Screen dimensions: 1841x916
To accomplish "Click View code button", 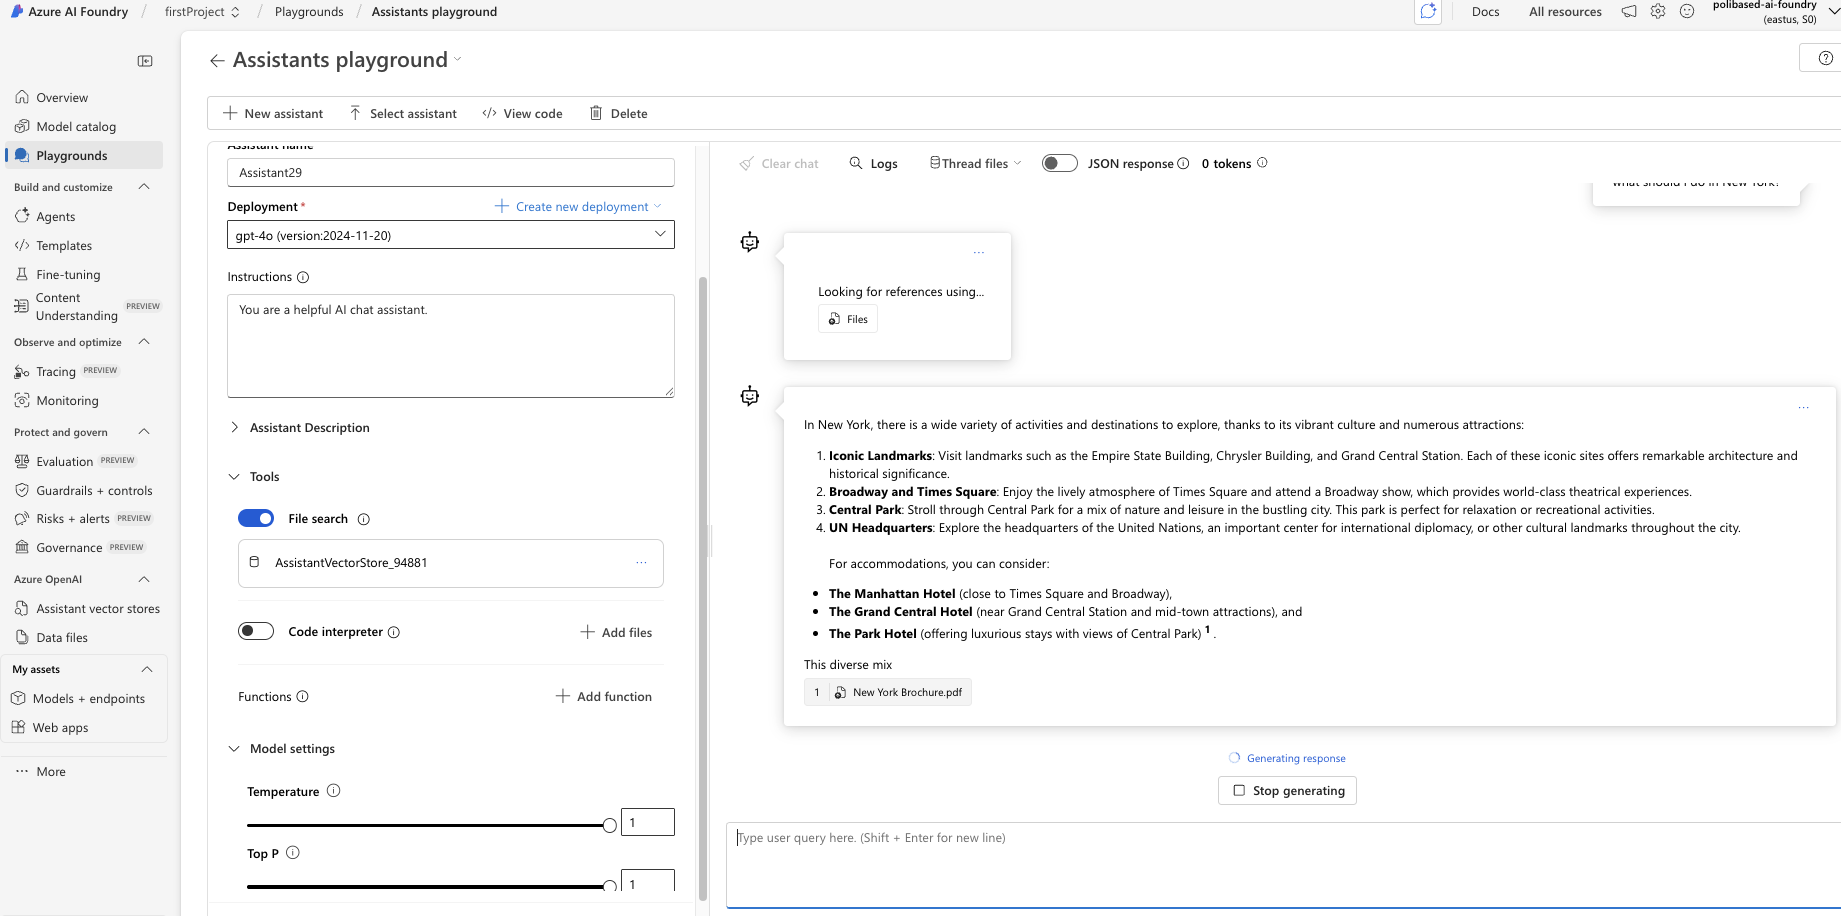I will (522, 114).
